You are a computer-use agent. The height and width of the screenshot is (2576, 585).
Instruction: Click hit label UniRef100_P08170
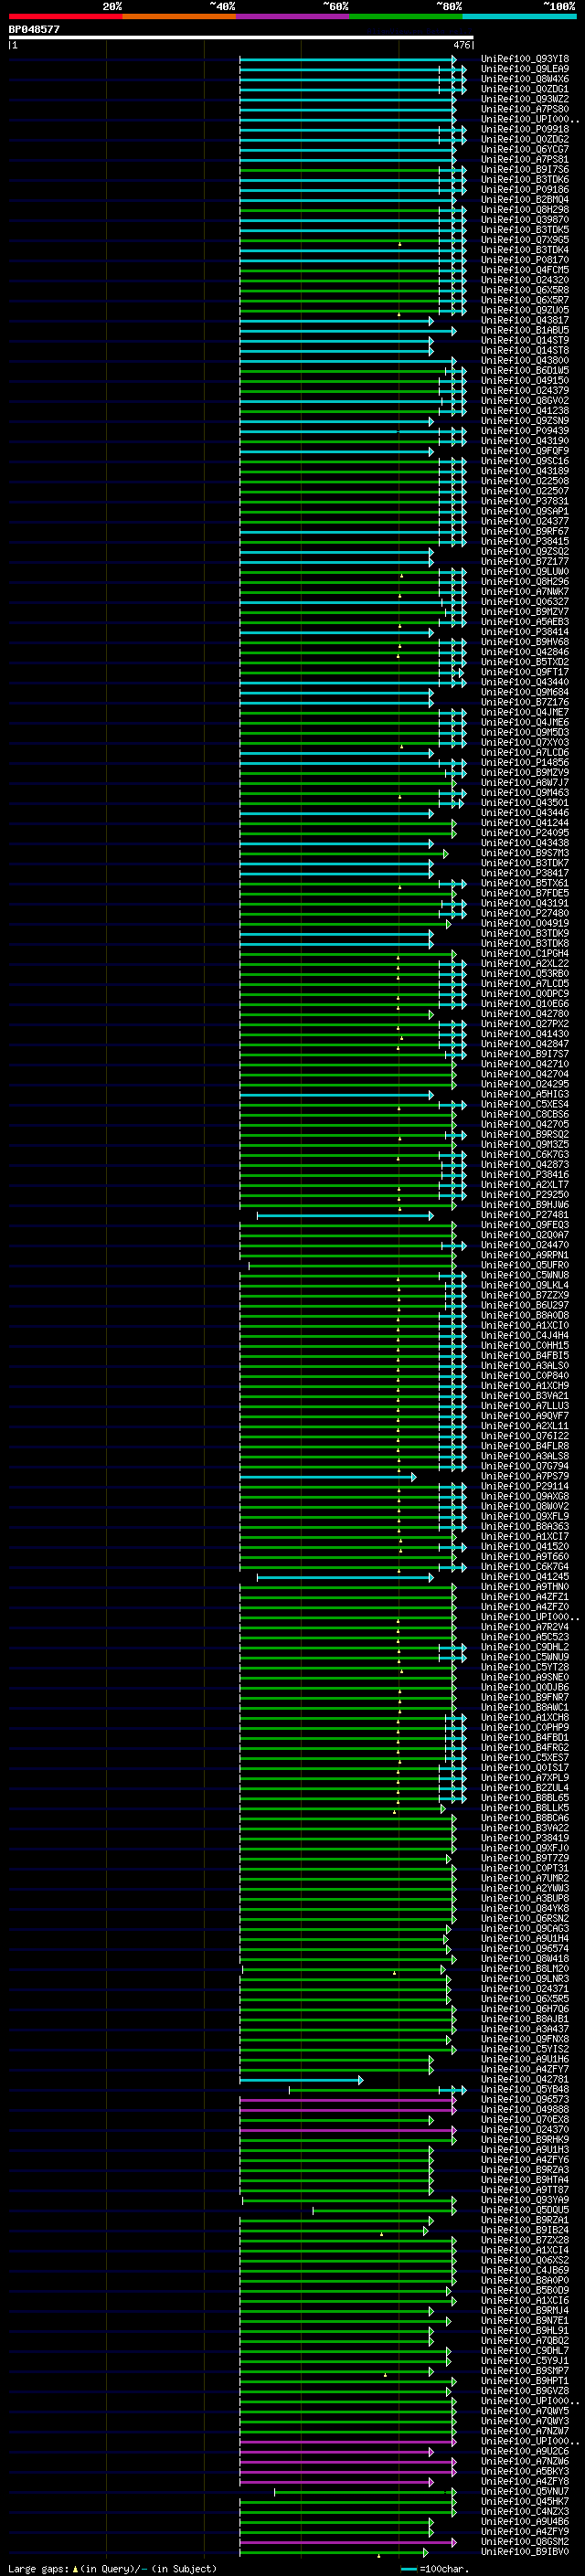click(525, 260)
